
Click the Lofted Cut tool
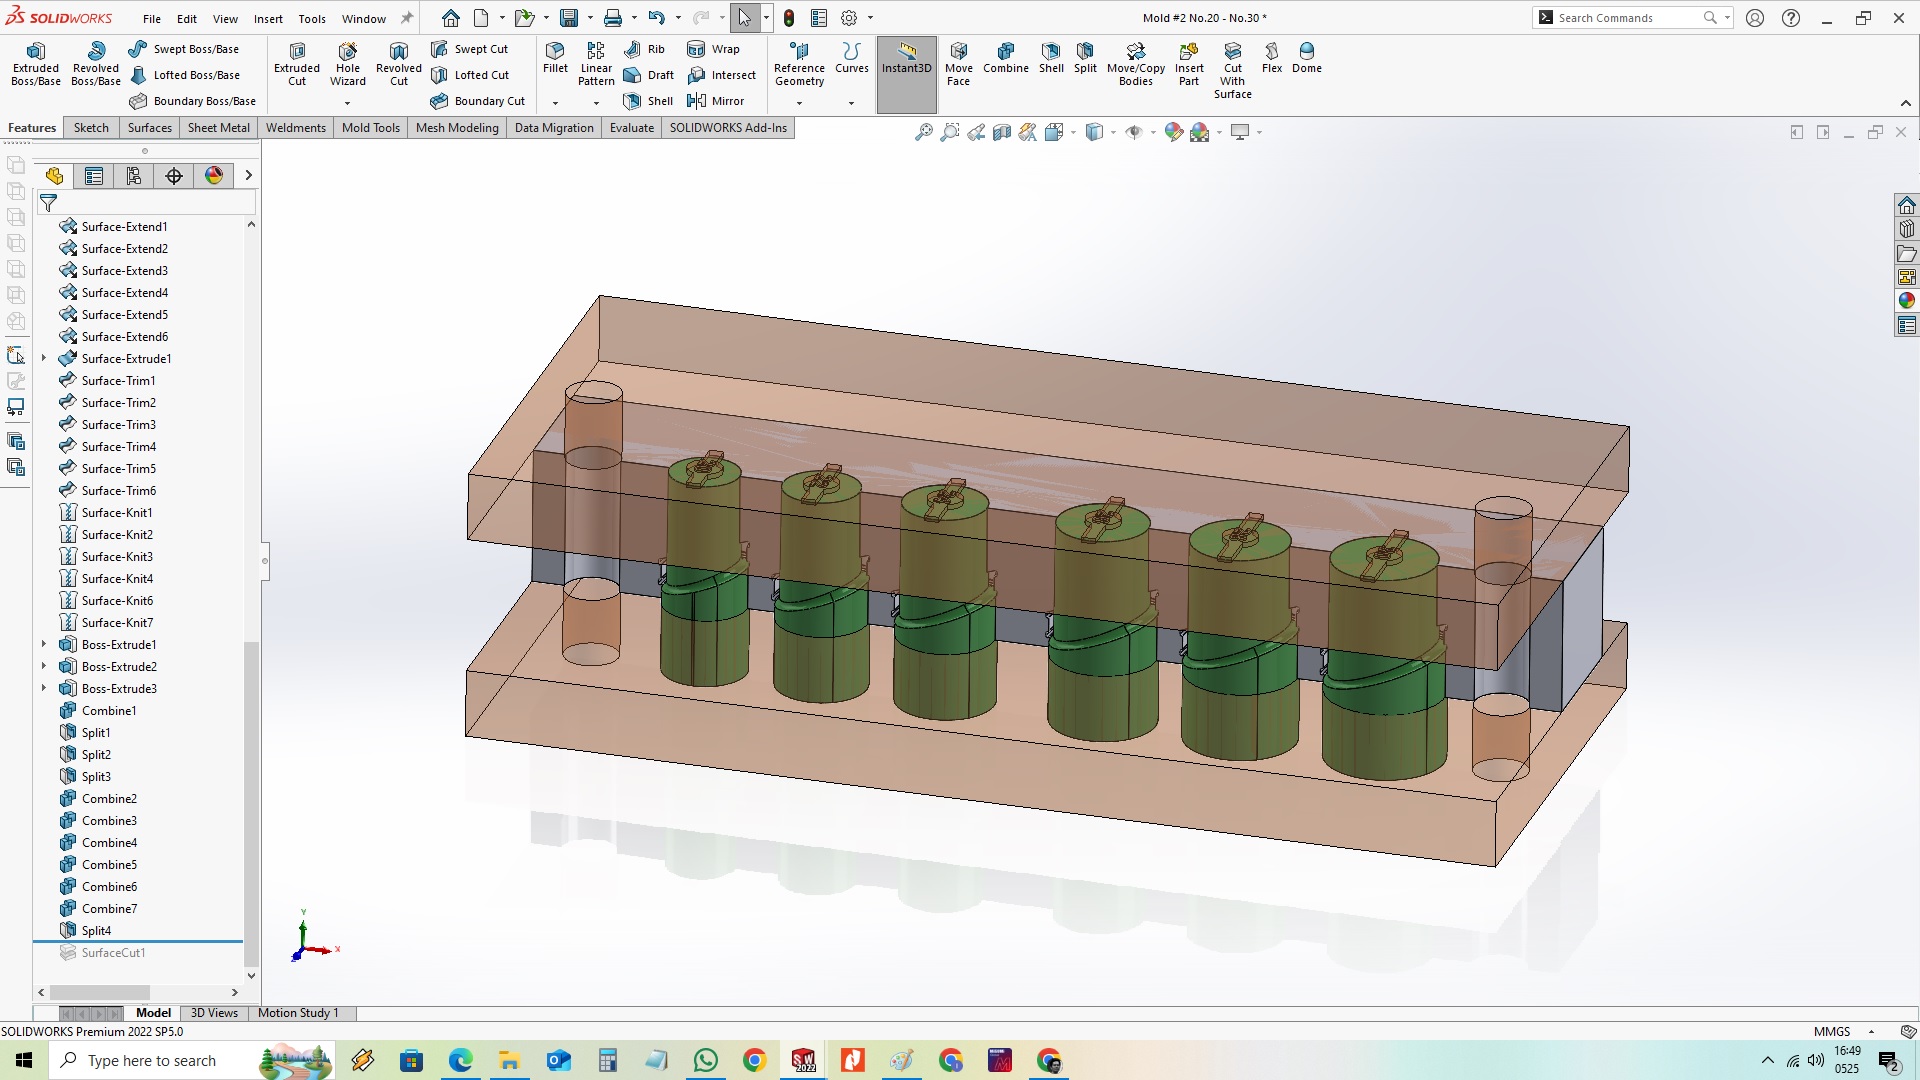point(469,75)
